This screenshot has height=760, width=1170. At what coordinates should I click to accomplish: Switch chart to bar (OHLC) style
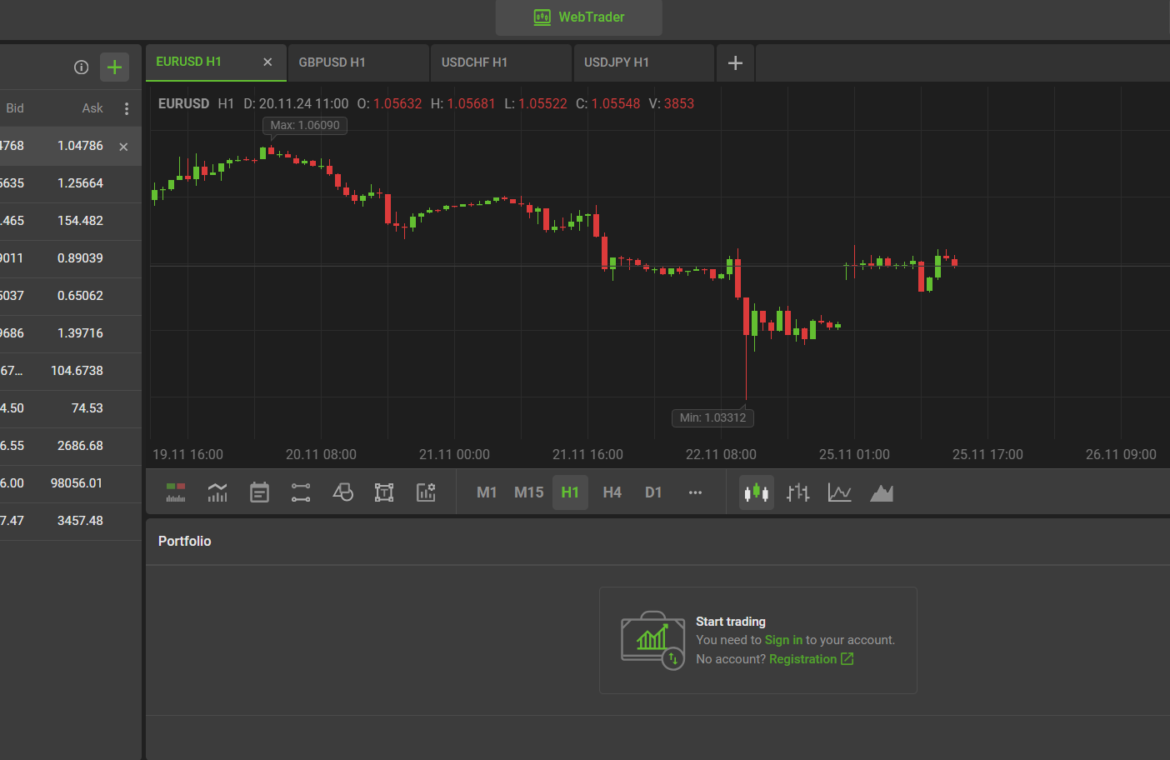click(798, 492)
